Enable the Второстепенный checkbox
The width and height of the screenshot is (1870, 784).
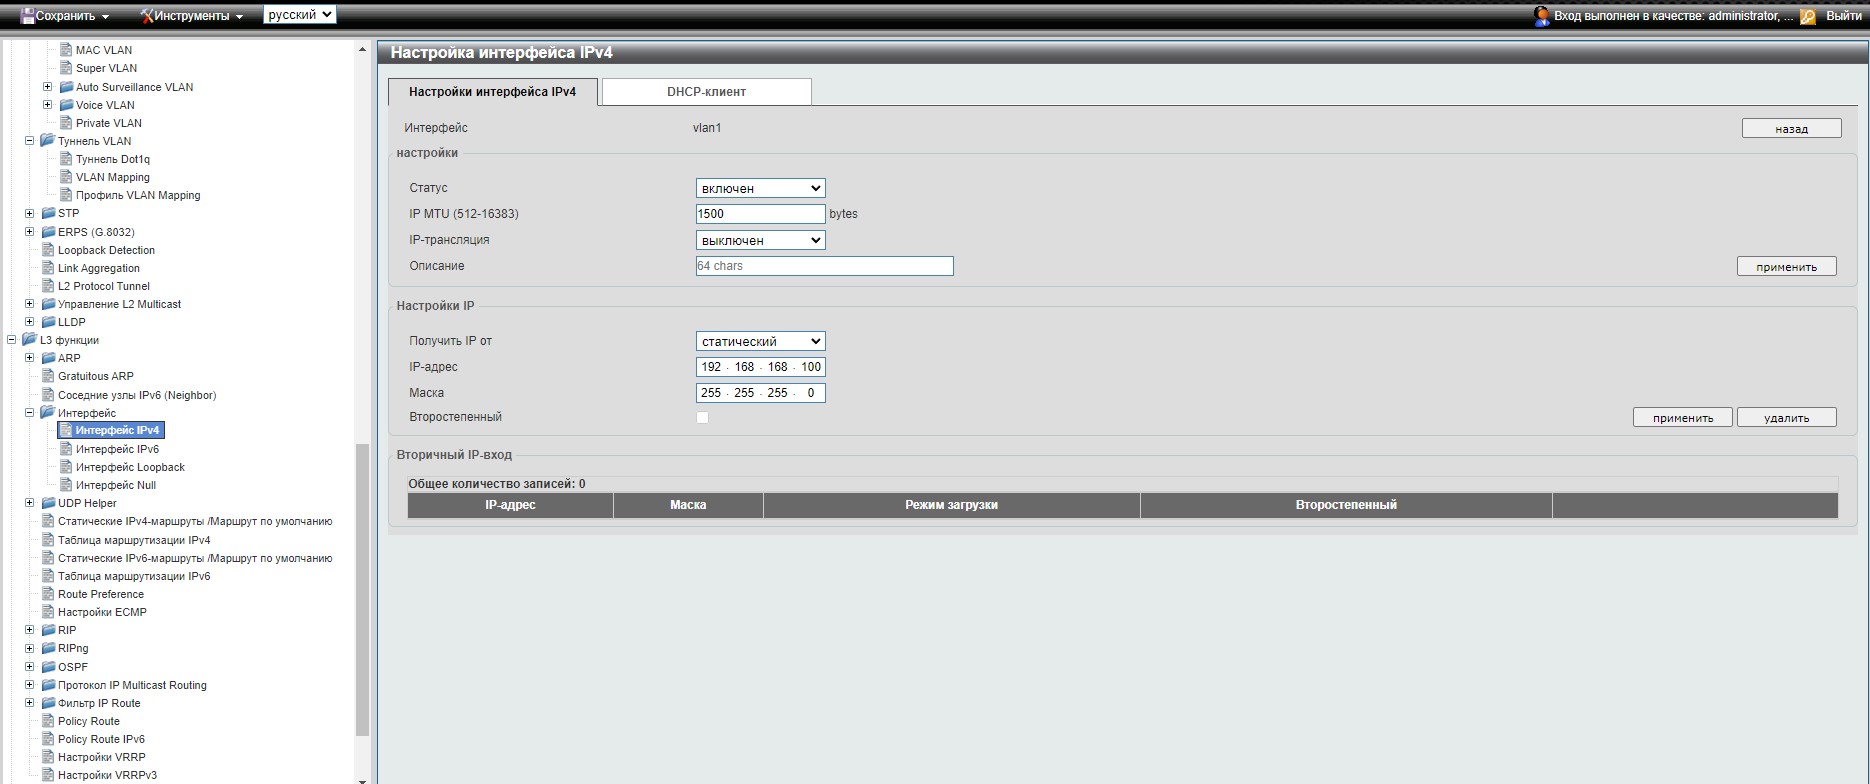click(x=702, y=418)
